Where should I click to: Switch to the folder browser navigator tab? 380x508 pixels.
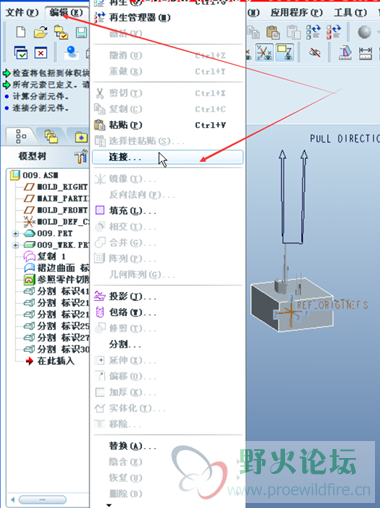[x=51, y=136]
